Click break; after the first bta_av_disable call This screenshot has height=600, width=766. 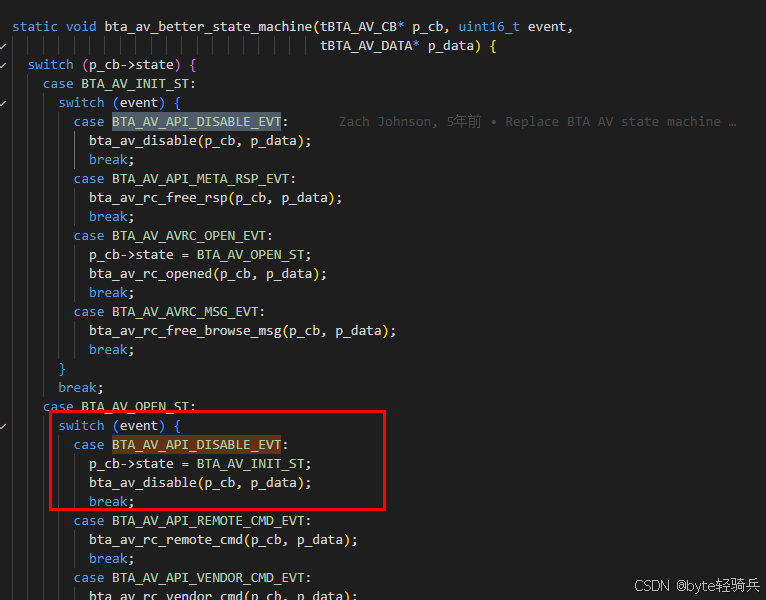pos(111,160)
